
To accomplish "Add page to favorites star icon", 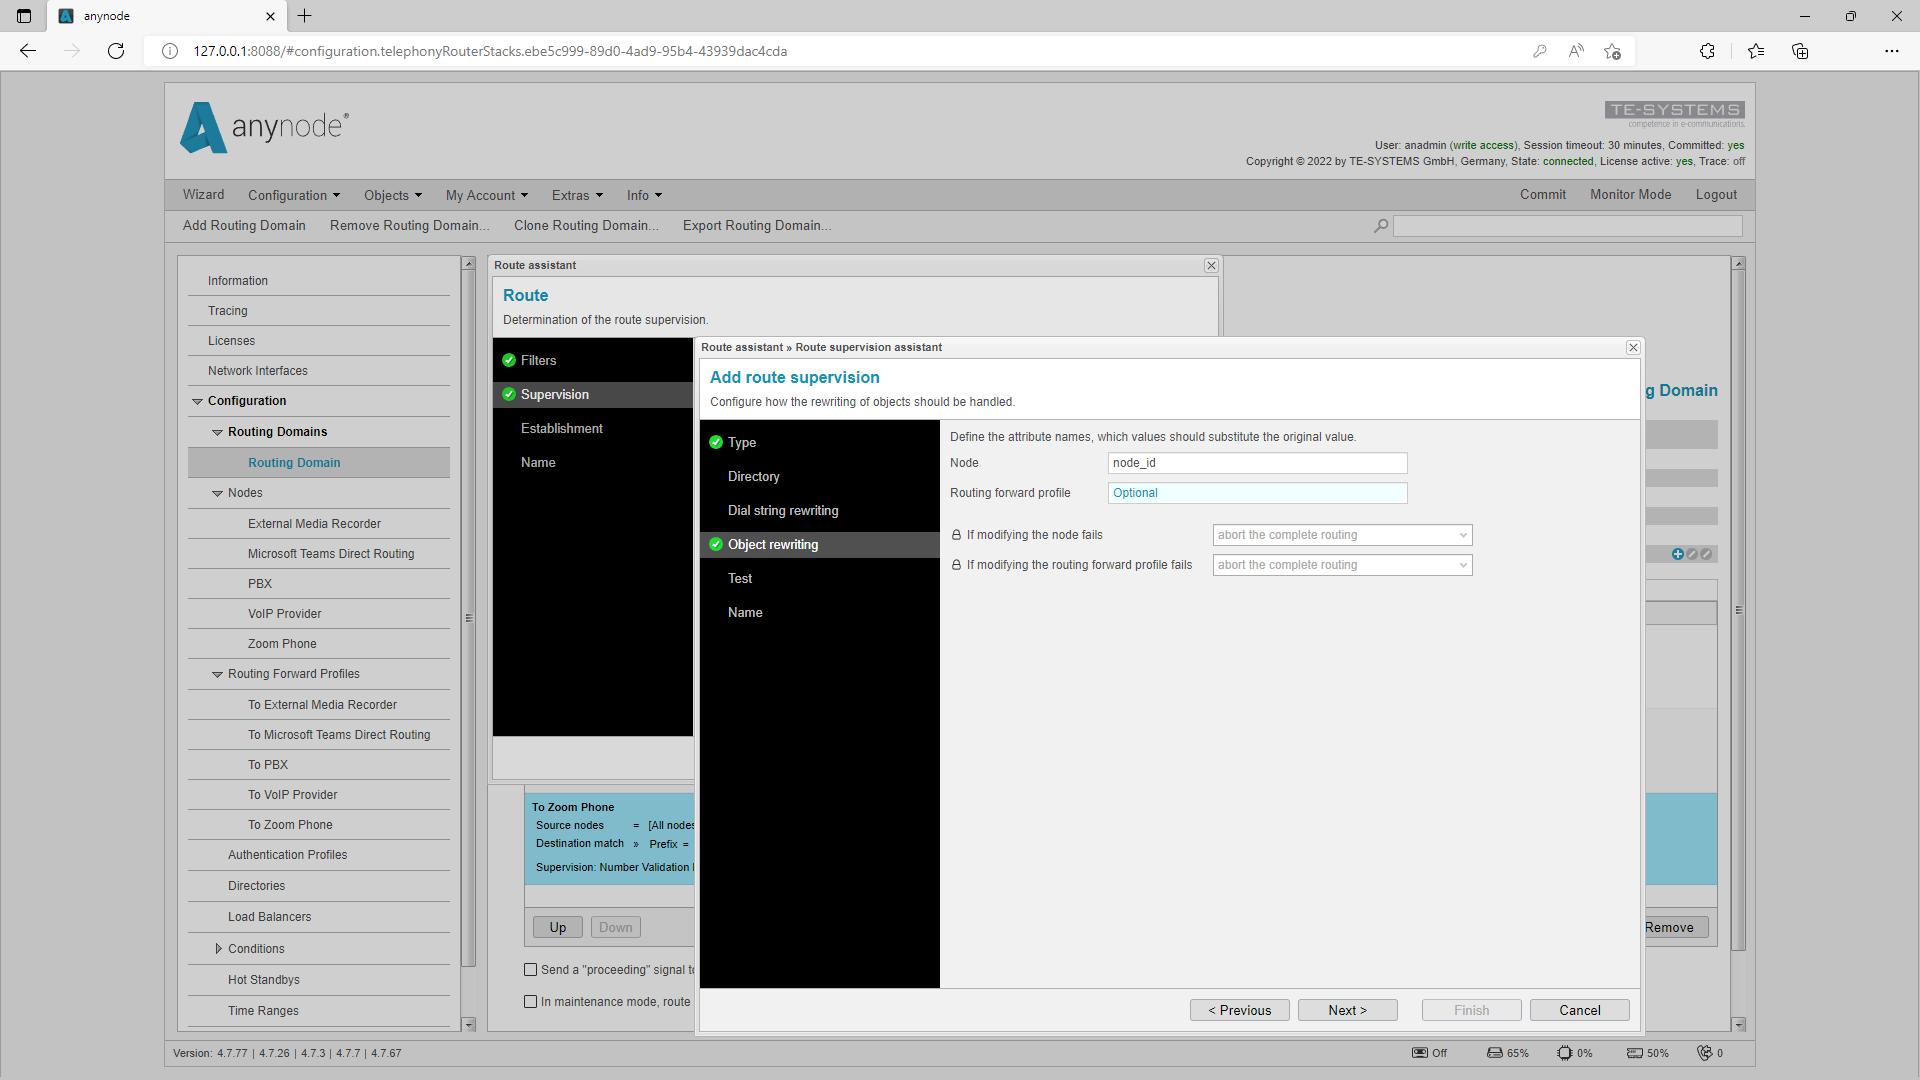I will click(x=1612, y=51).
